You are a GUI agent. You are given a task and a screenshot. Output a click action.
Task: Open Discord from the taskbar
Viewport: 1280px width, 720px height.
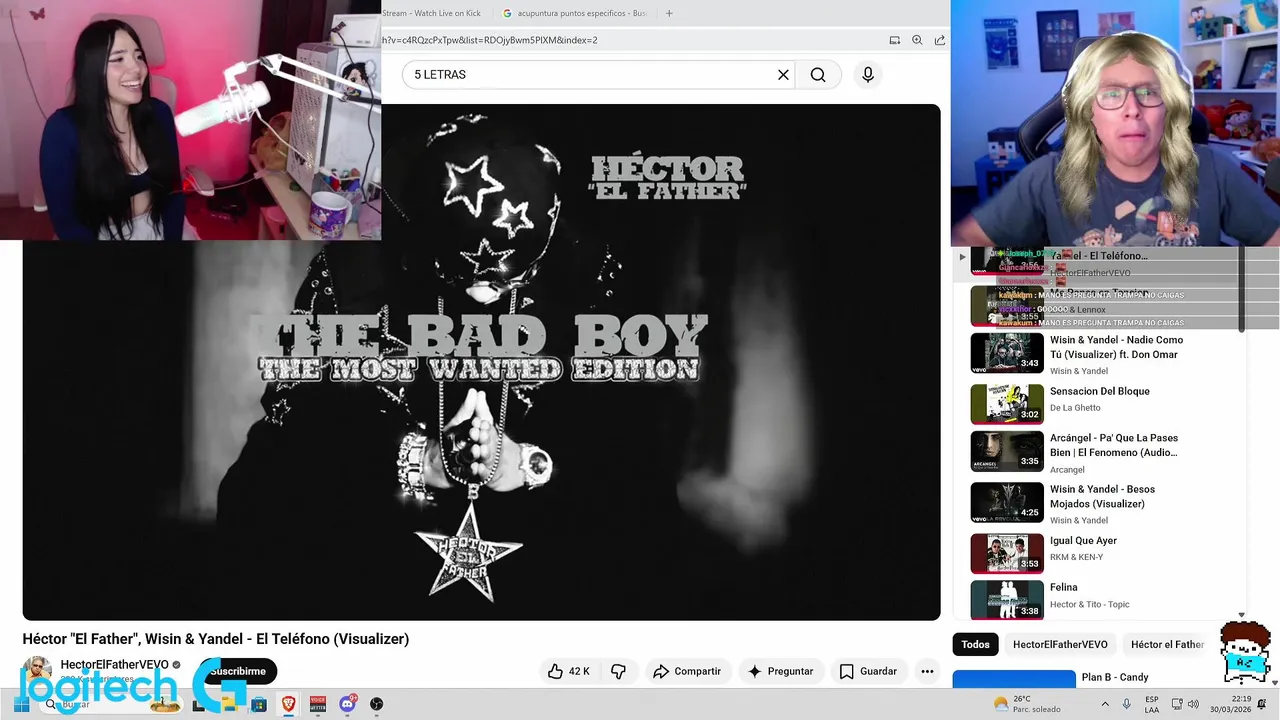(347, 704)
